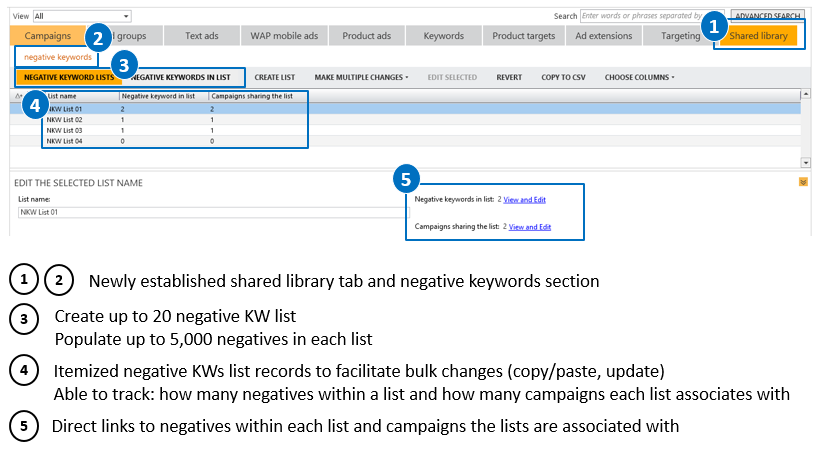This screenshot has width=817, height=450.
Task: Select the WAP mobile ads tab
Action: (x=283, y=36)
